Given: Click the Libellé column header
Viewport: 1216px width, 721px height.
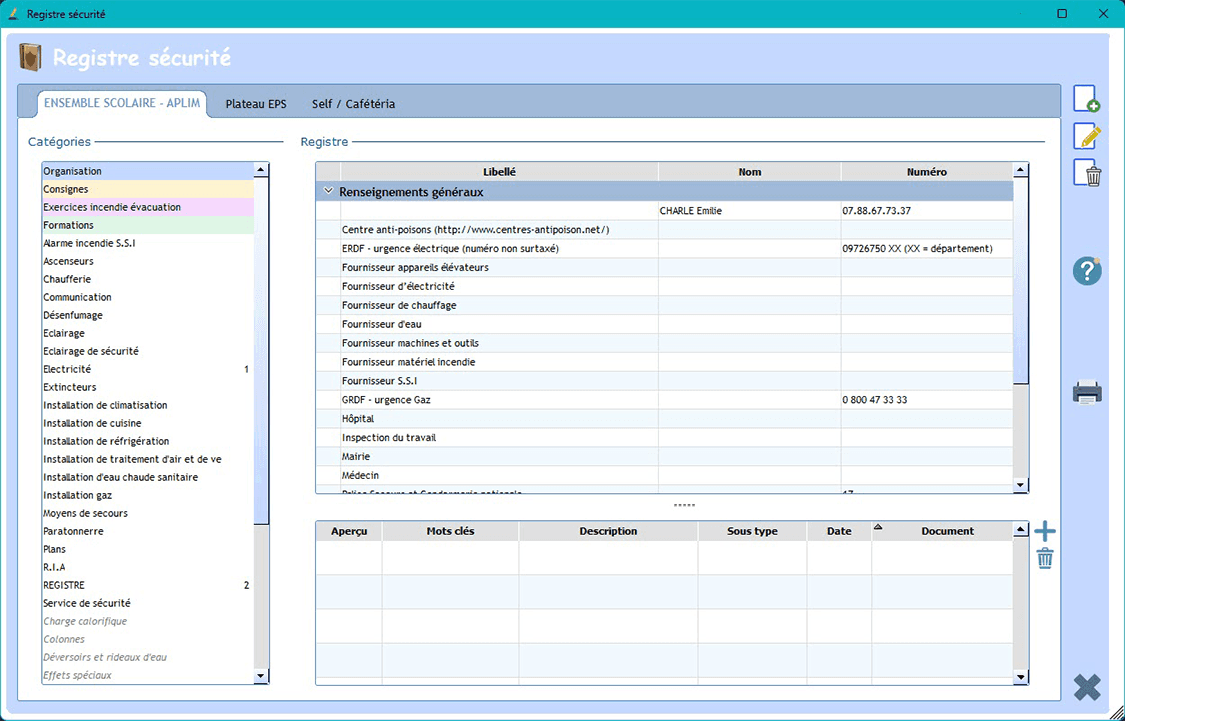Looking at the screenshot, I should 499,172.
